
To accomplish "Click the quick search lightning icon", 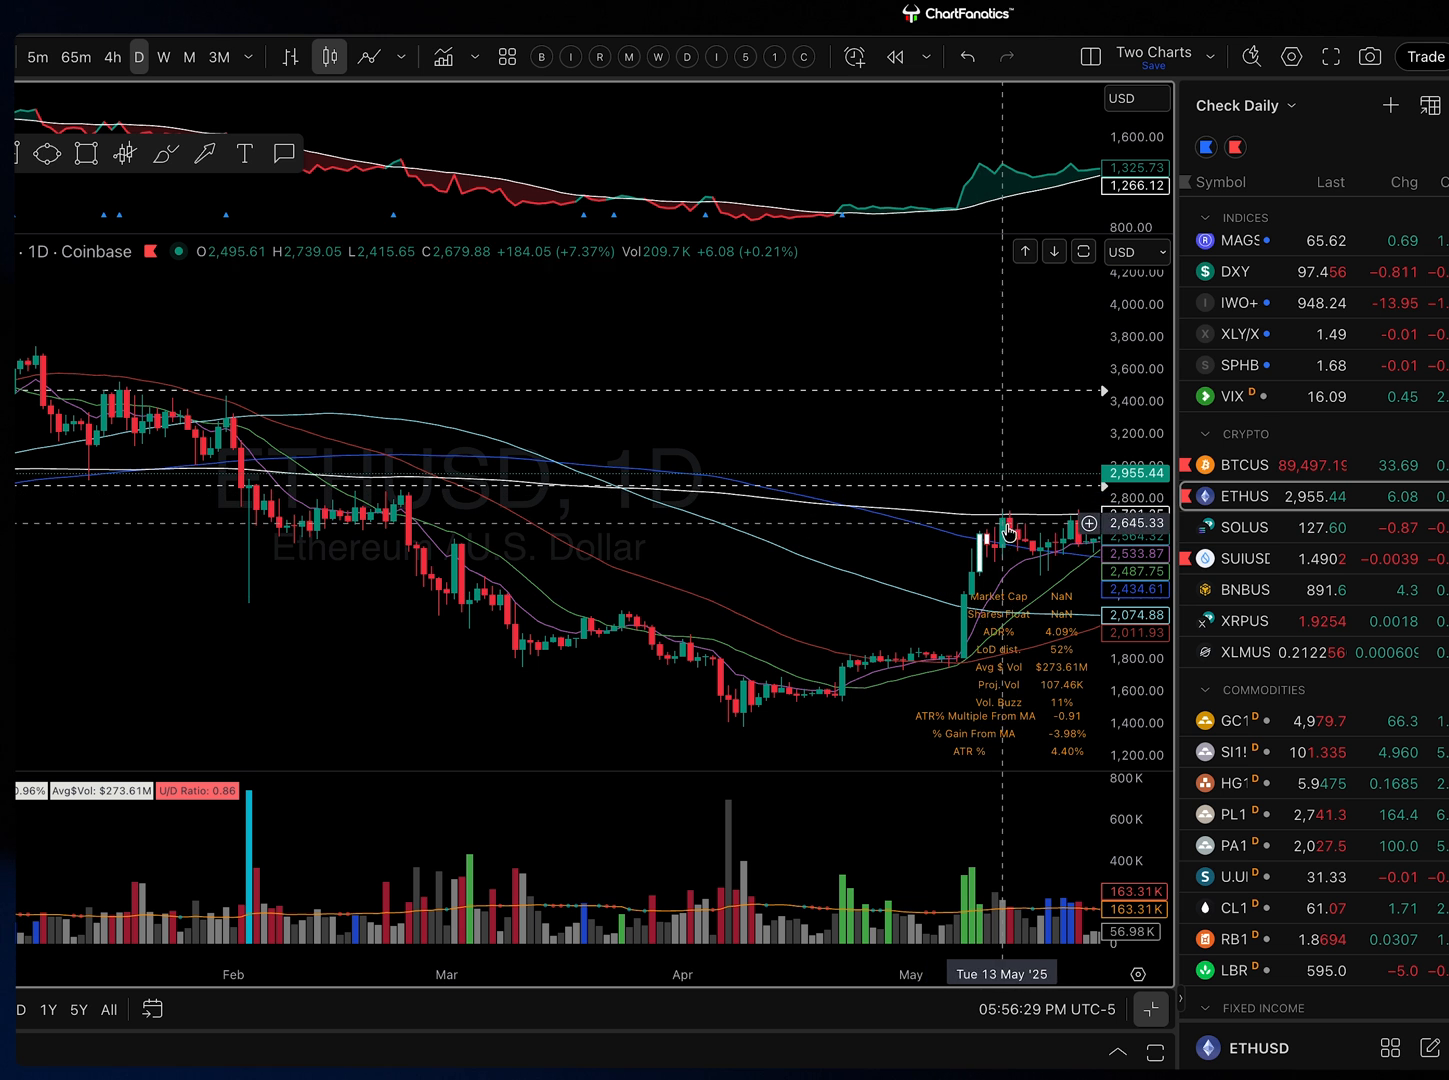I will [x=1251, y=57].
